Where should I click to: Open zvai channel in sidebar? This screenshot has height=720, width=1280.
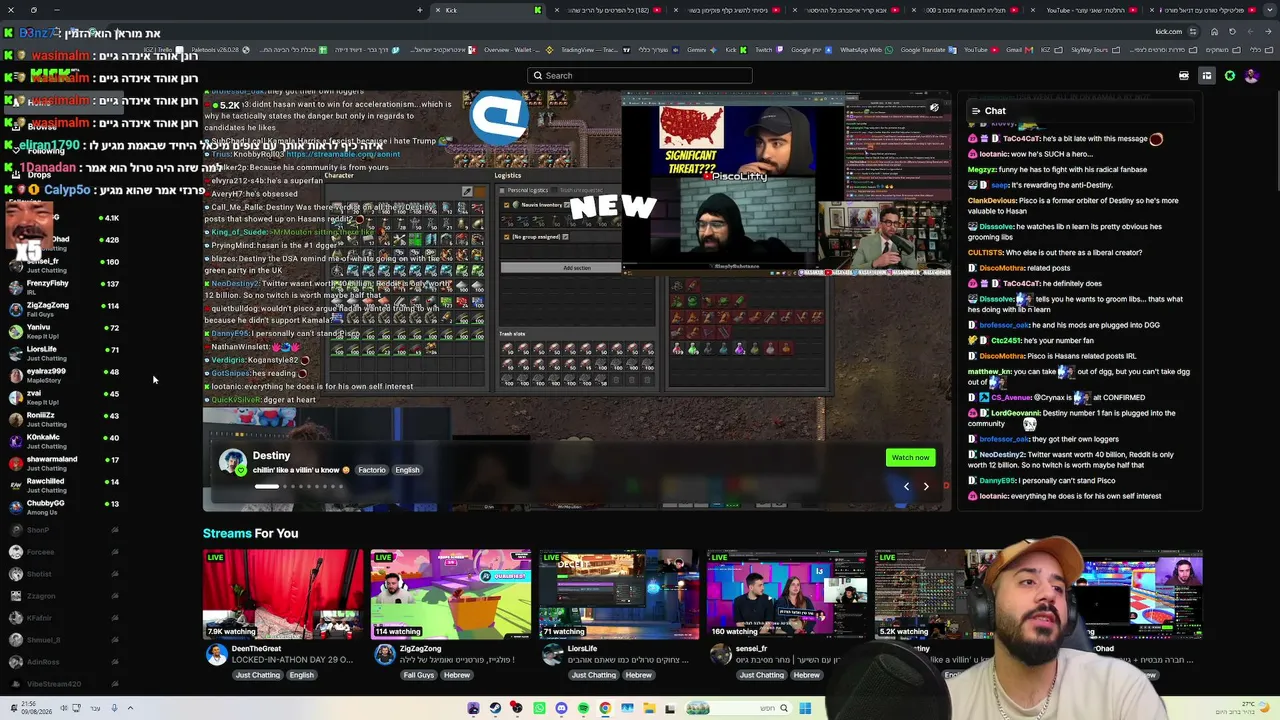click(62, 397)
